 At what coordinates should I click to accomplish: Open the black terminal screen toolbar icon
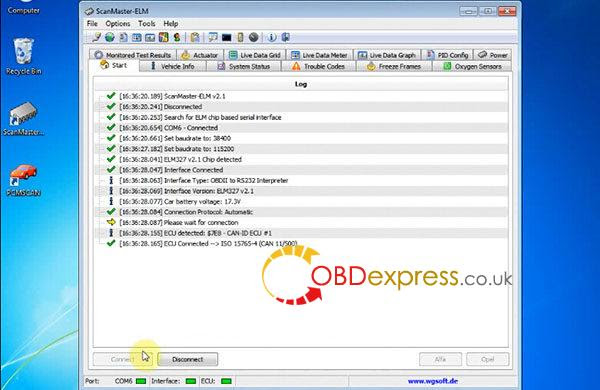coord(227,38)
